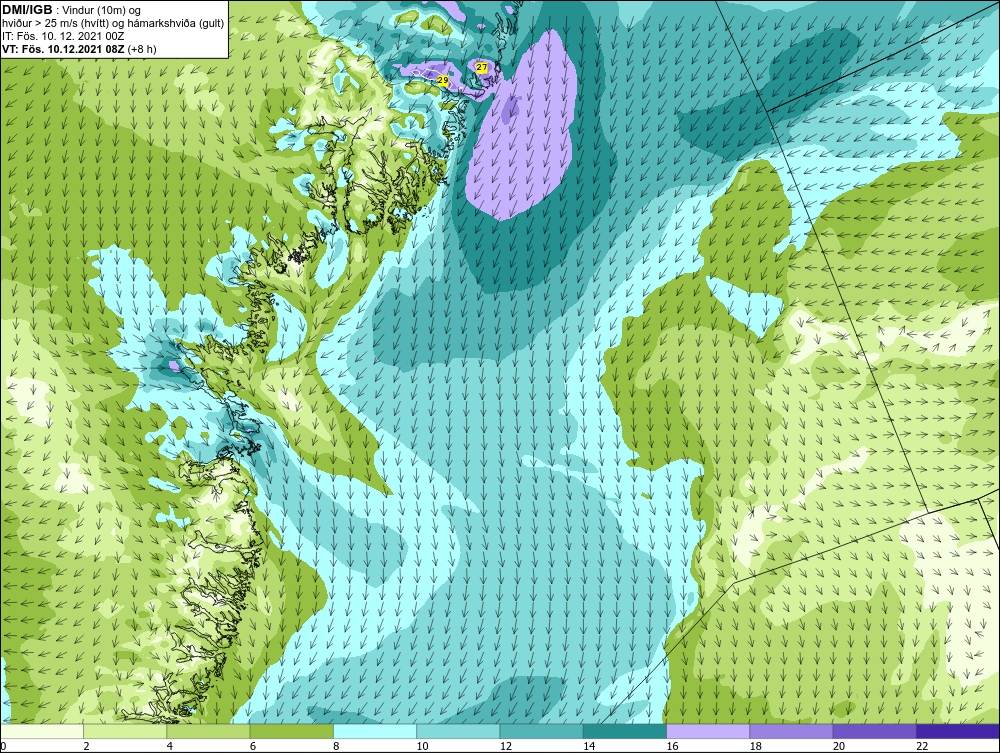Viewport: 1000px width, 753px height.
Task: Click the legend scale value '18'
Action: tap(756, 747)
